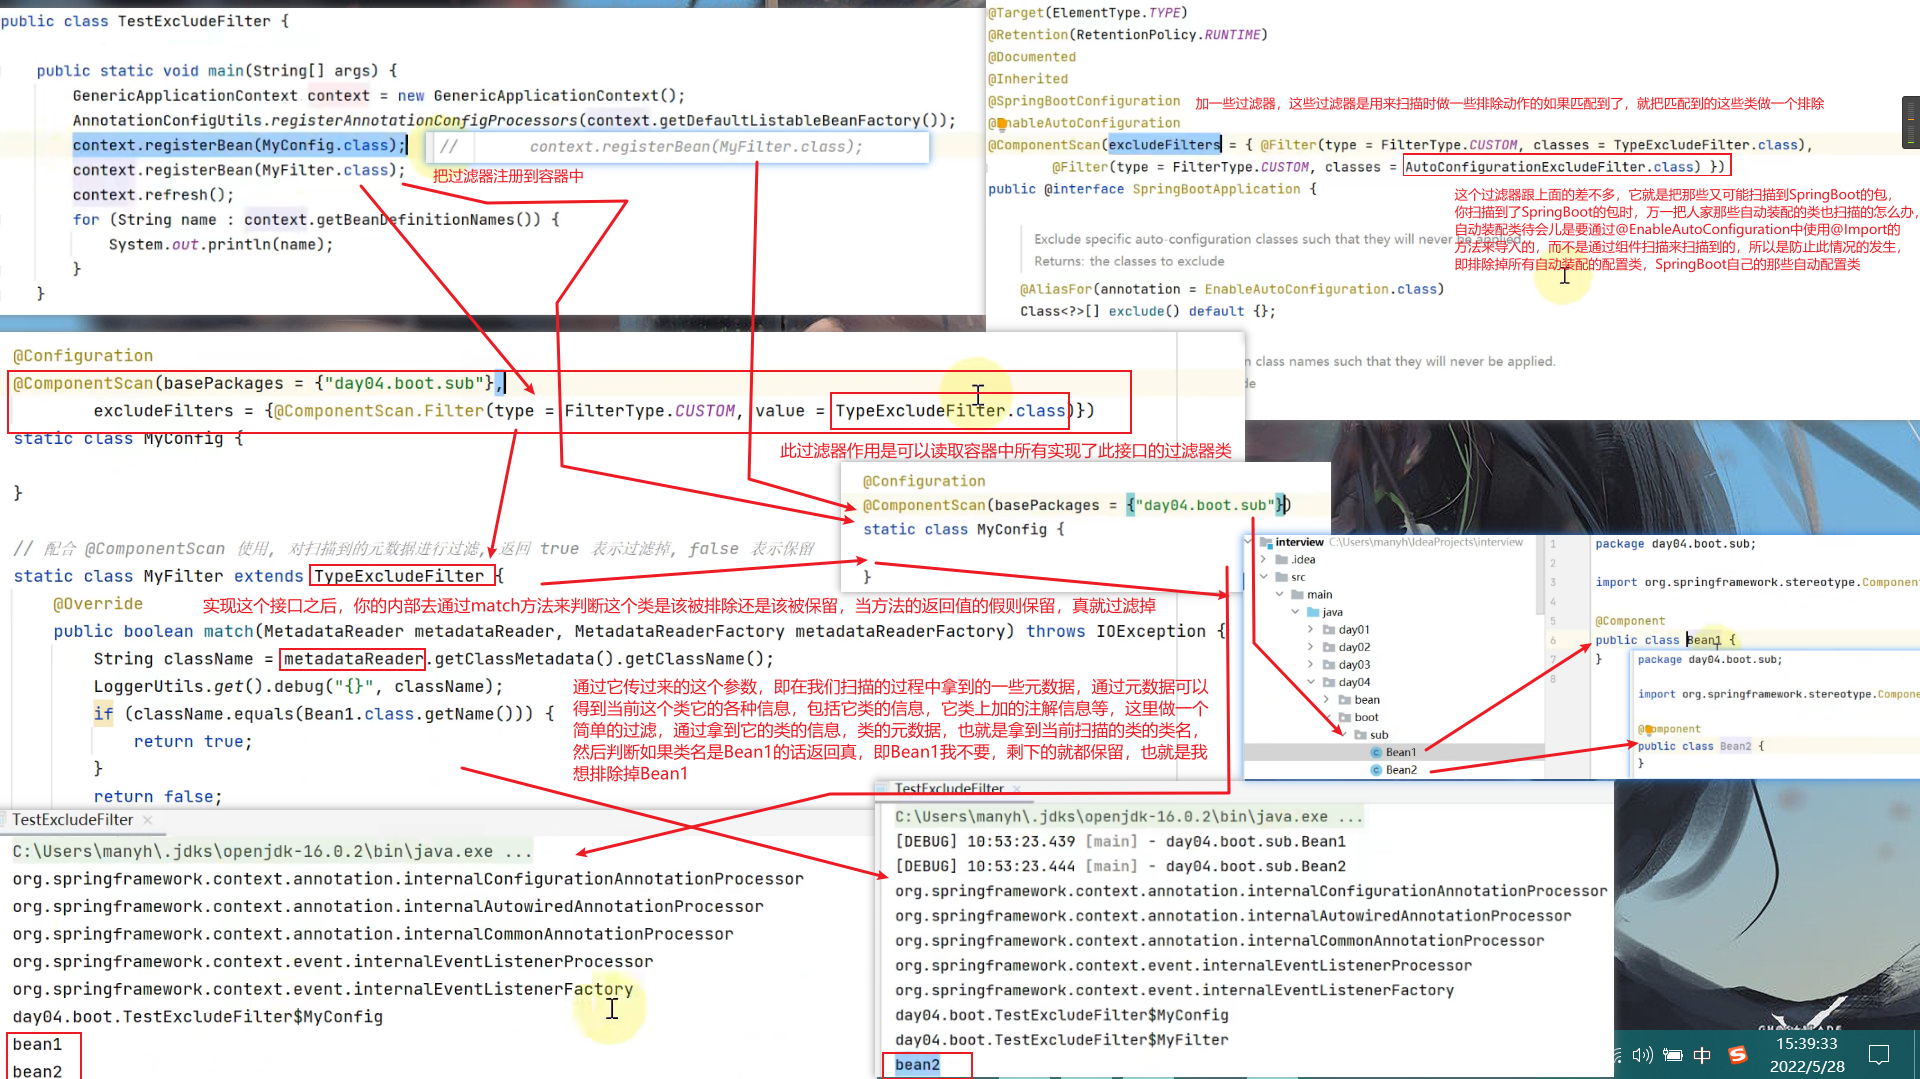Expand the day01 package node
Screen dimensions: 1920x1079
[1311, 630]
